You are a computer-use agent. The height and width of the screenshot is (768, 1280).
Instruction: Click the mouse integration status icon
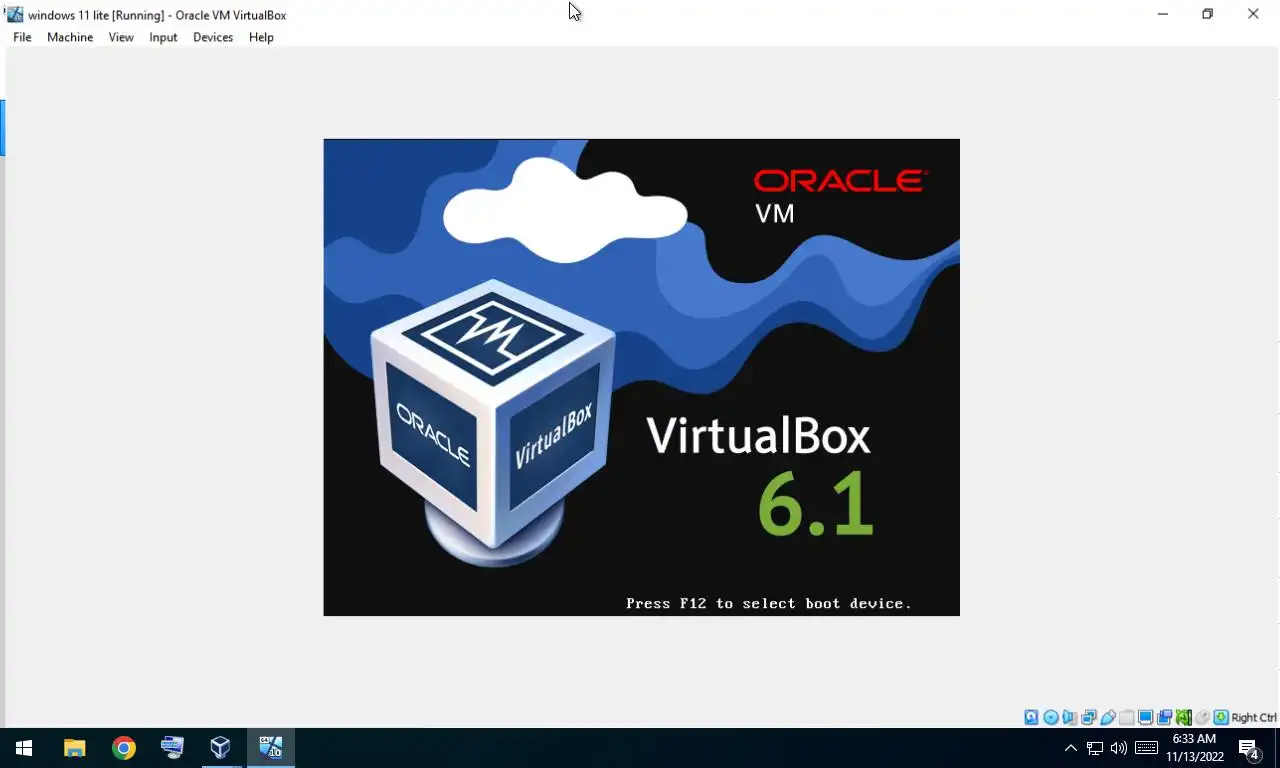(1203, 717)
